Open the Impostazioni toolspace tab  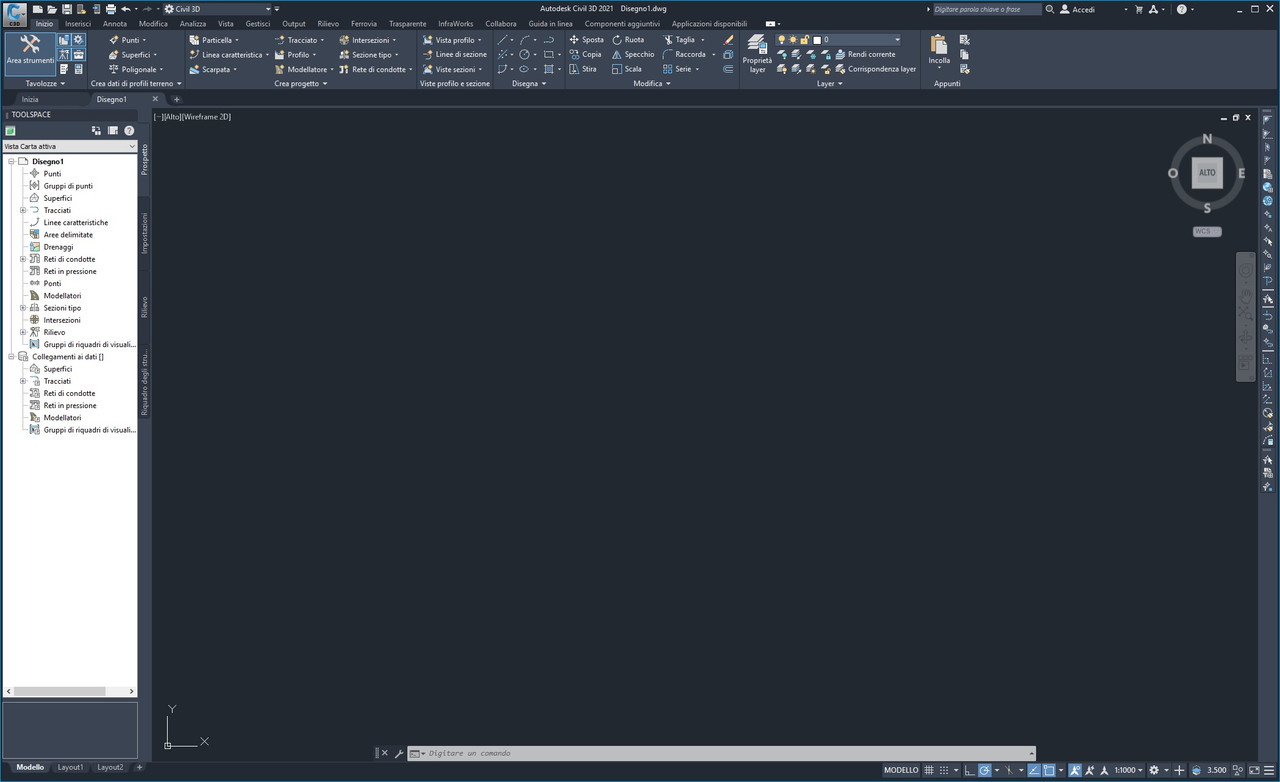144,233
